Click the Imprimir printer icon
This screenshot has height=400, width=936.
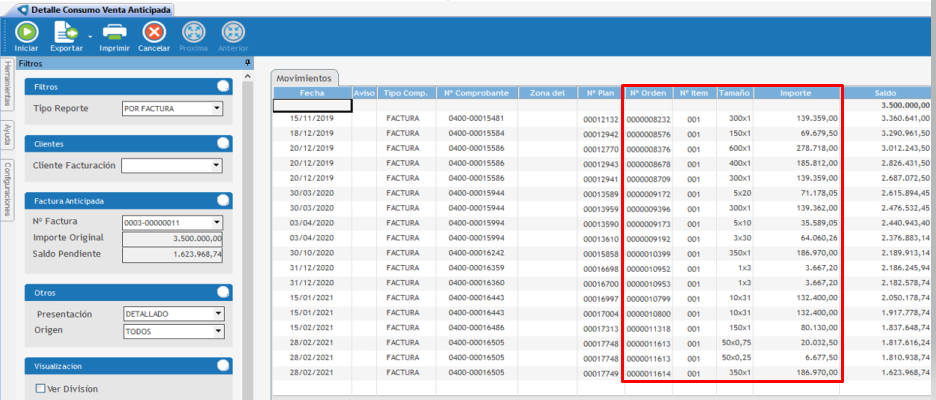115,33
